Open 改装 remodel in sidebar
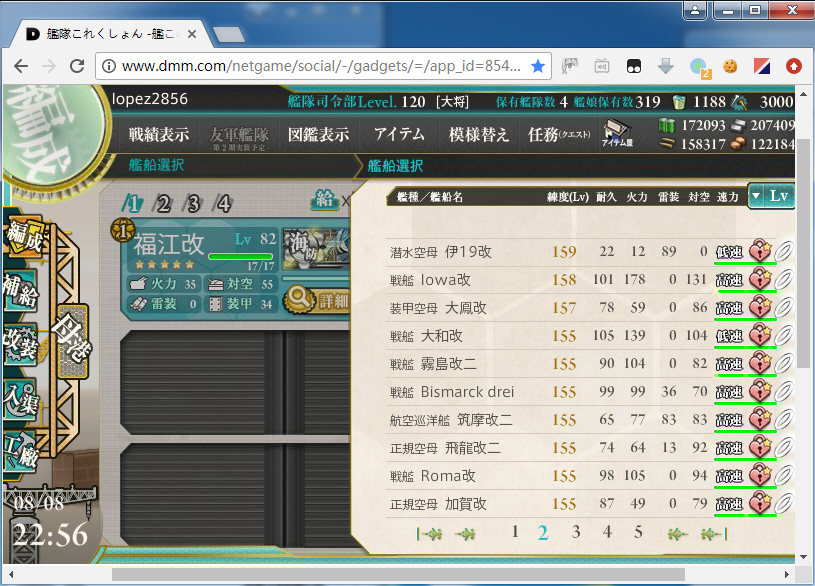 pyautogui.click(x=20, y=344)
